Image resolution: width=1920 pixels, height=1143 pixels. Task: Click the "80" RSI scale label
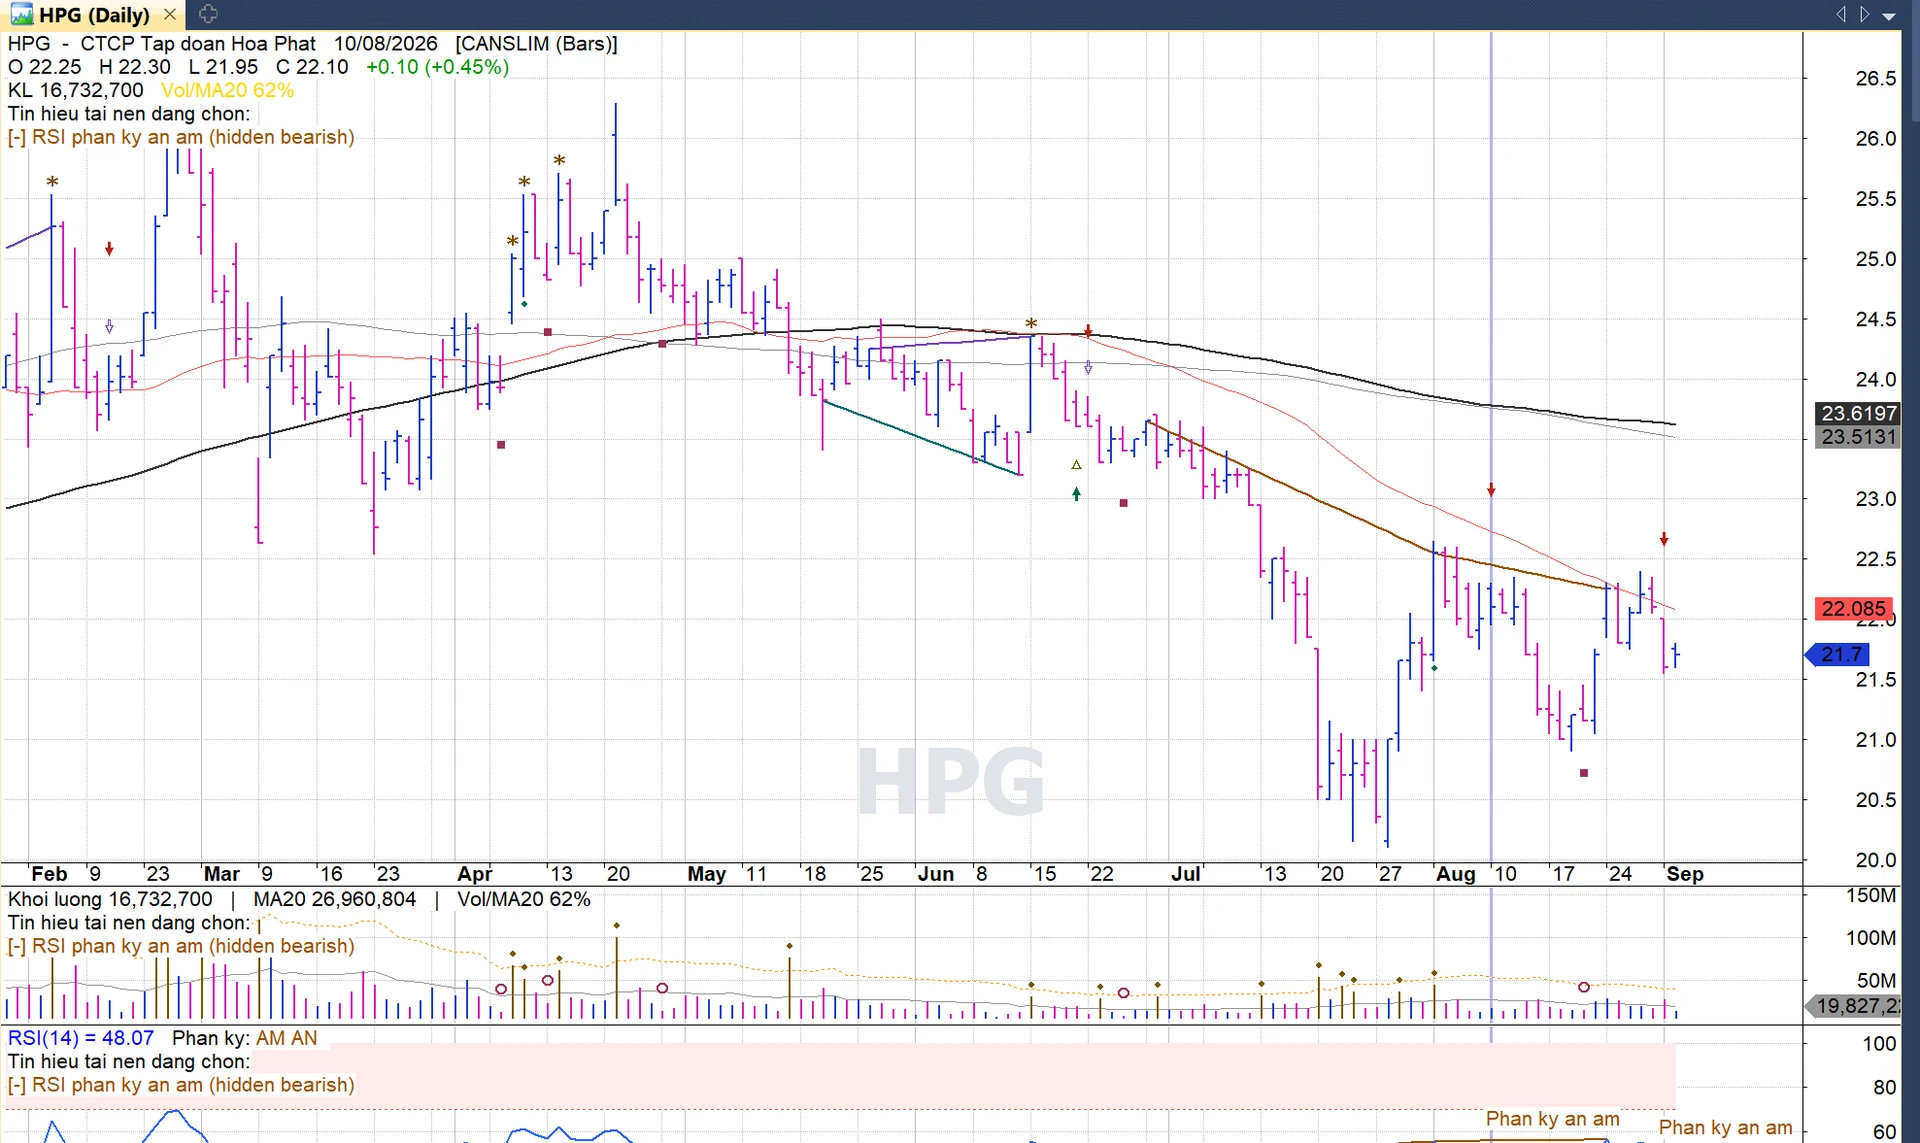click(1885, 1087)
